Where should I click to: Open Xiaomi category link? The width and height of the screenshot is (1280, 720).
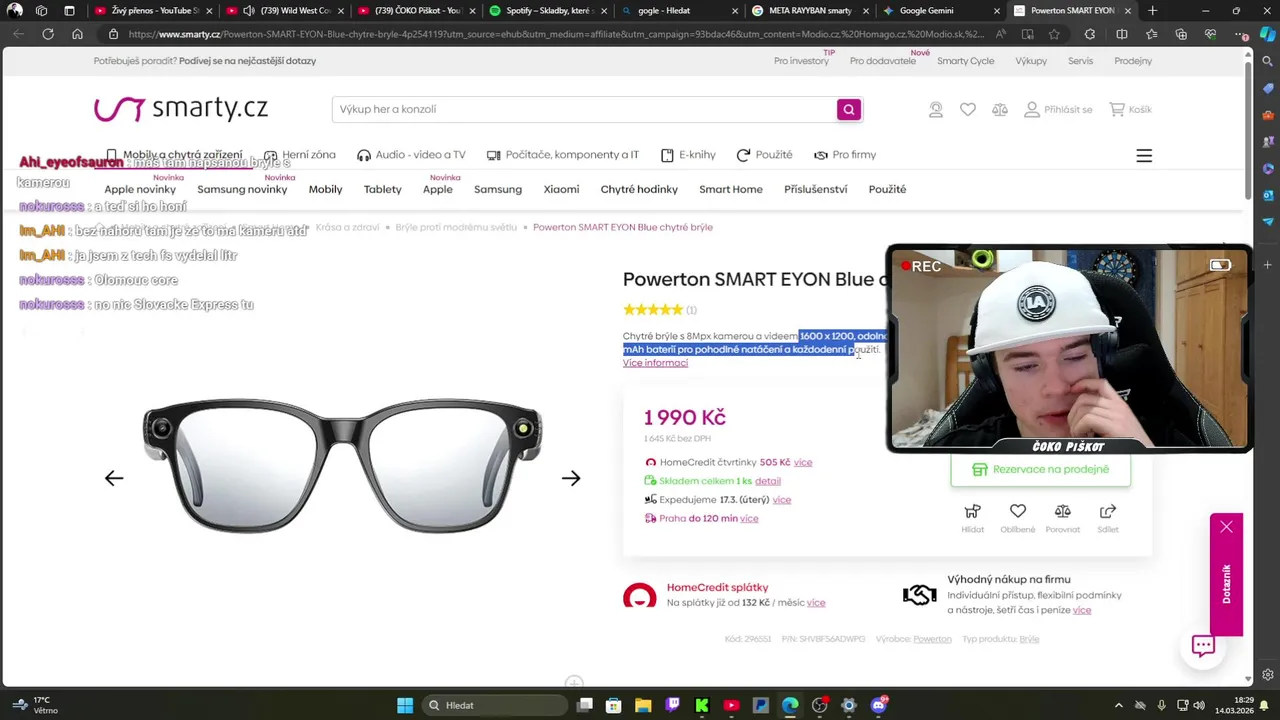[561, 189]
